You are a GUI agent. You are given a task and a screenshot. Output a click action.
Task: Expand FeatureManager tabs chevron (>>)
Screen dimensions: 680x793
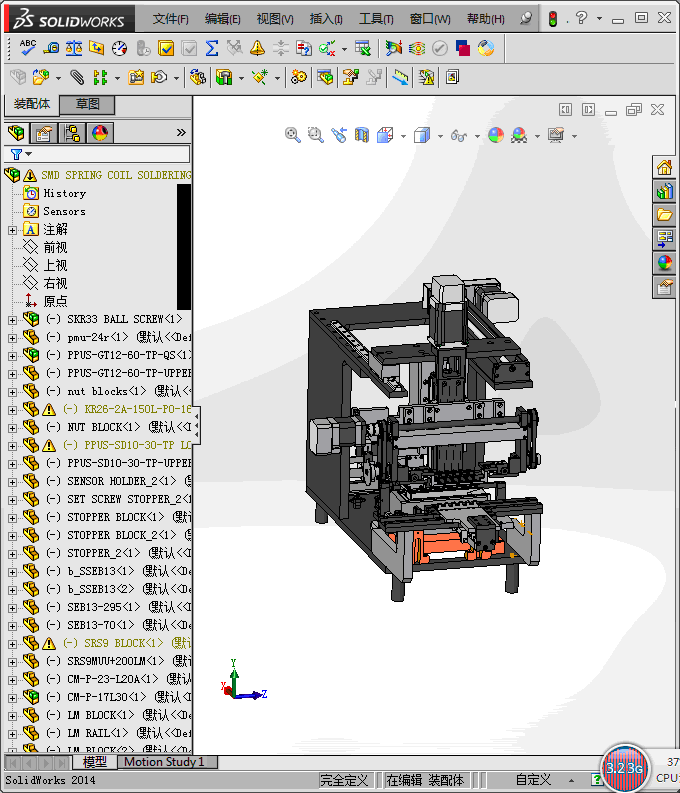(181, 133)
